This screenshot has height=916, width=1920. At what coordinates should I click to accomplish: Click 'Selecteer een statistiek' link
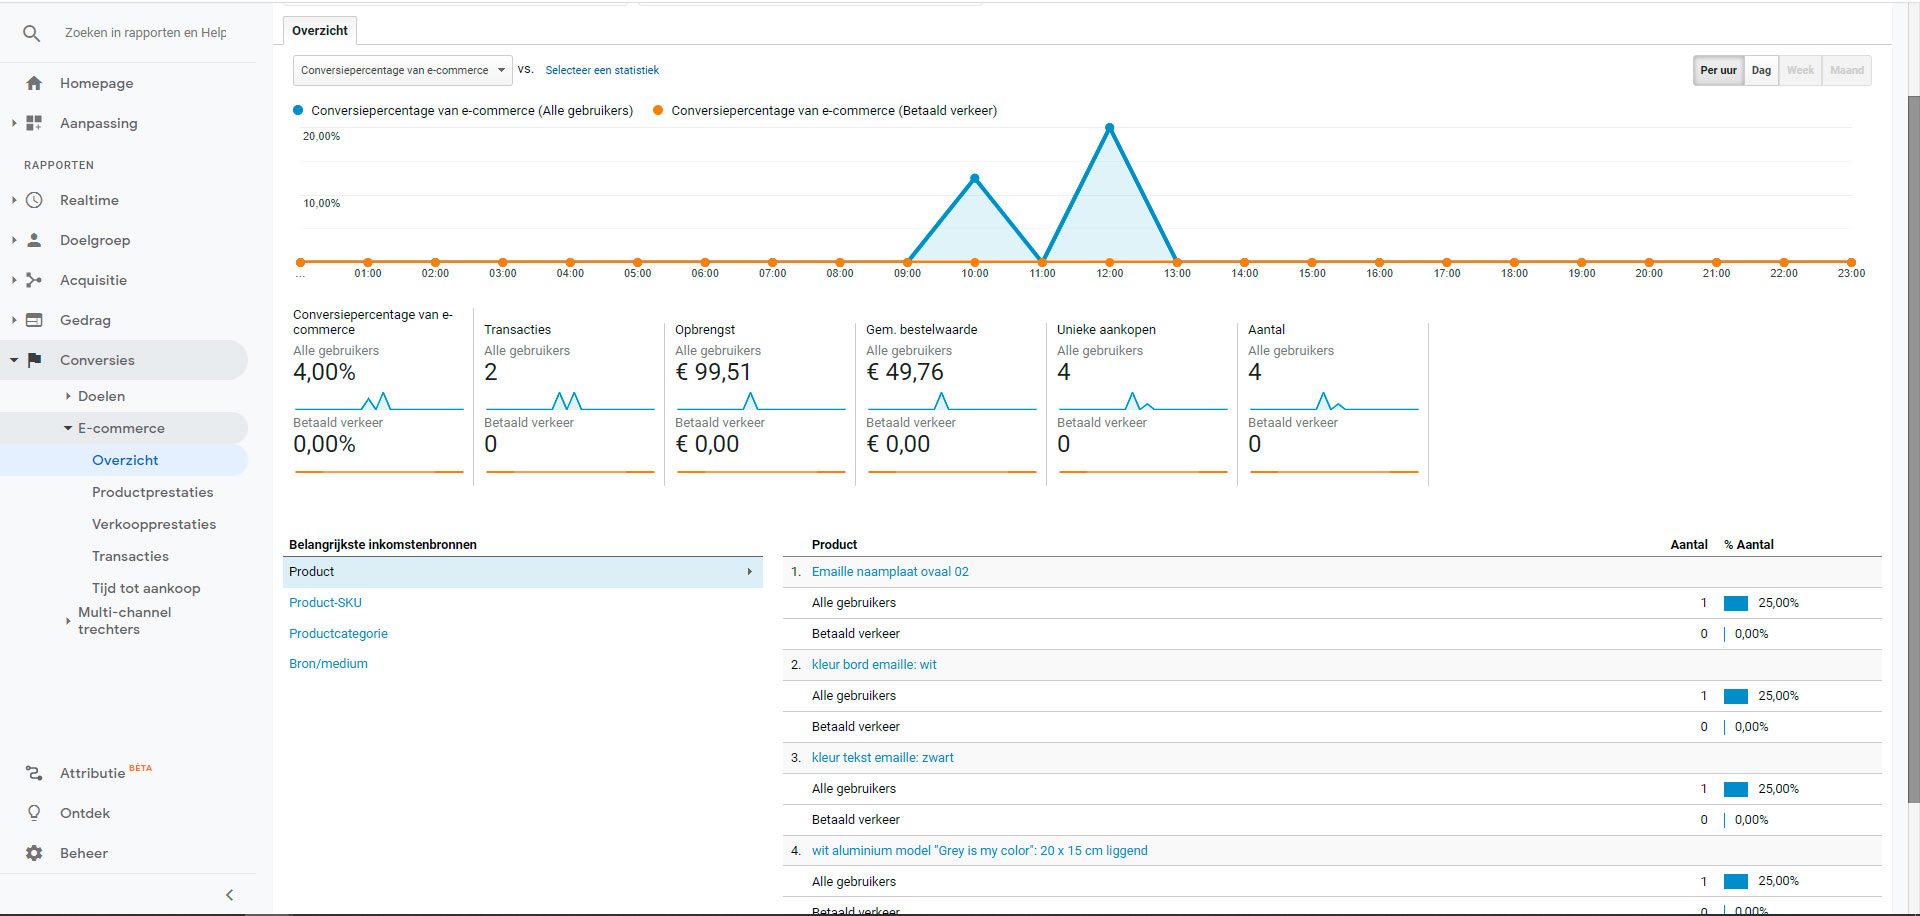pos(602,70)
